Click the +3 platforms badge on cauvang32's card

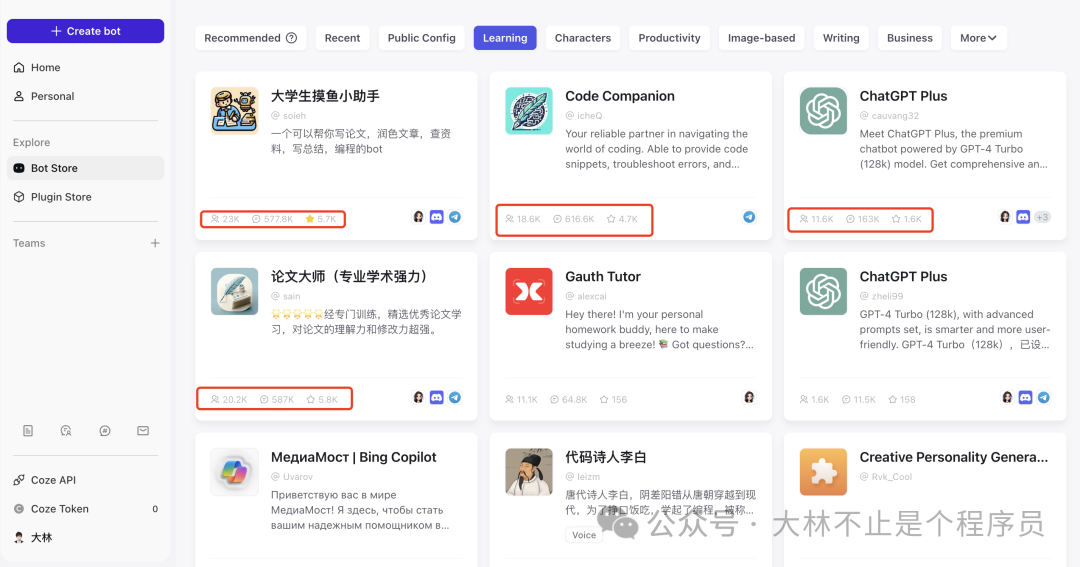[1042, 217]
